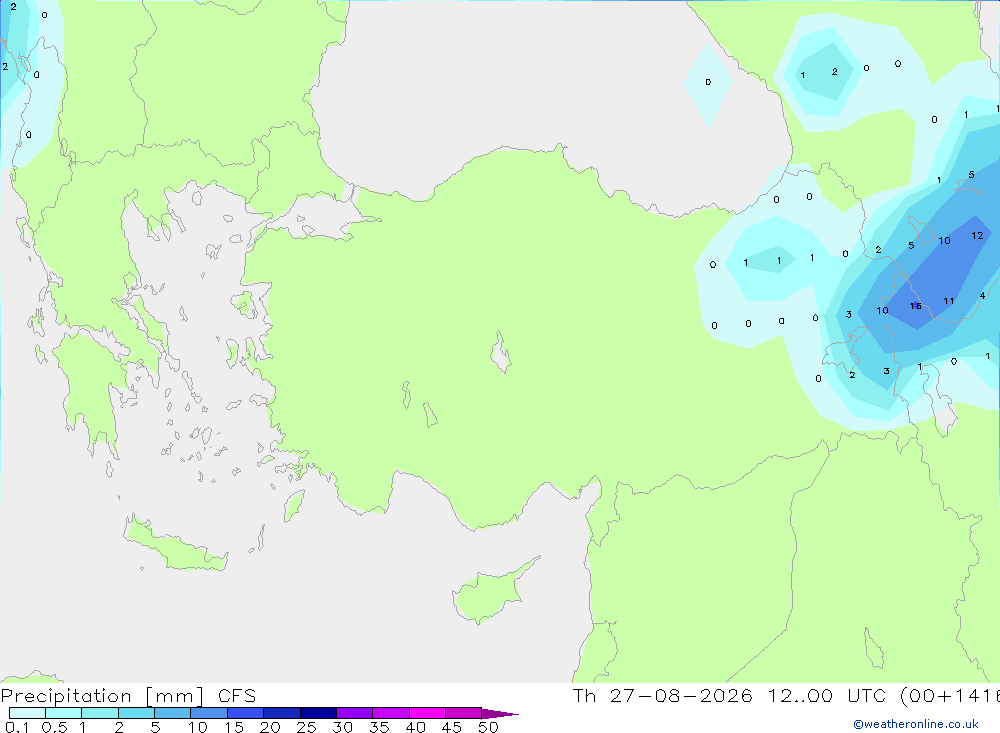Click the '0.1' legend label

(17, 727)
